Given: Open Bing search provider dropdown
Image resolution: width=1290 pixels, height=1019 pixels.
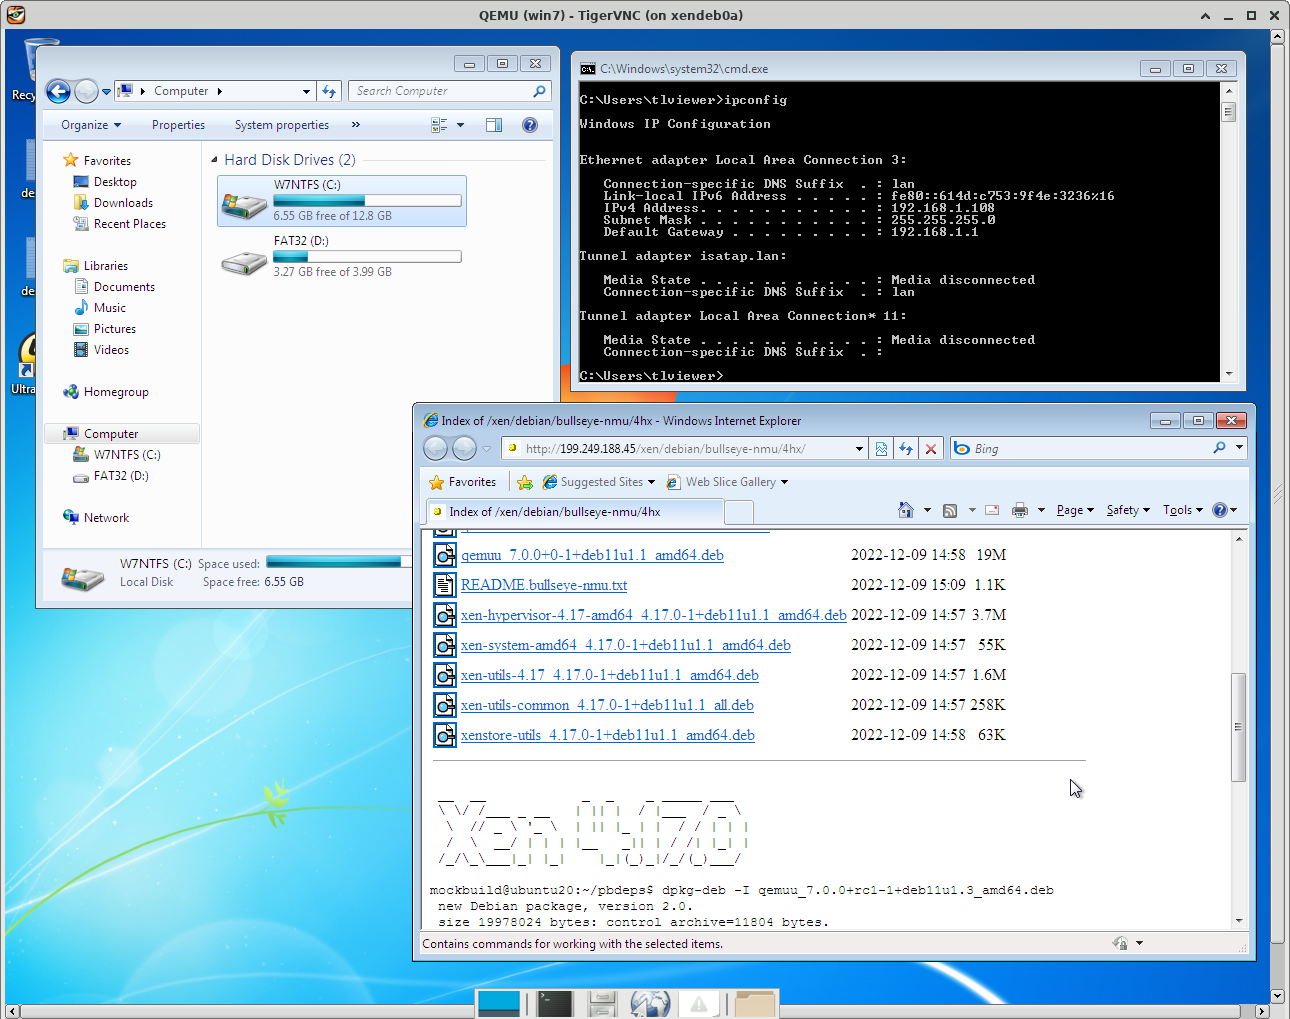Looking at the screenshot, I should tap(1239, 448).
